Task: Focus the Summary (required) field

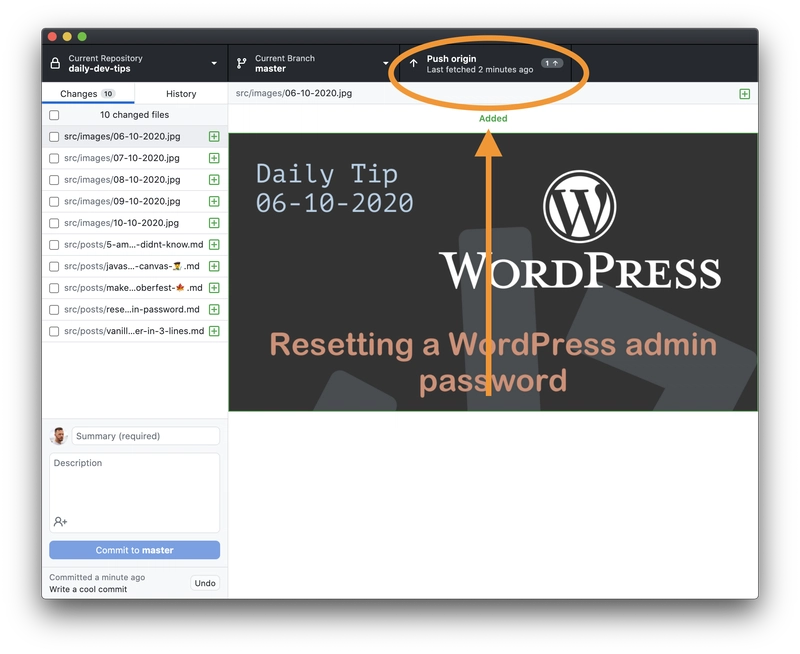Action: click(145, 436)
